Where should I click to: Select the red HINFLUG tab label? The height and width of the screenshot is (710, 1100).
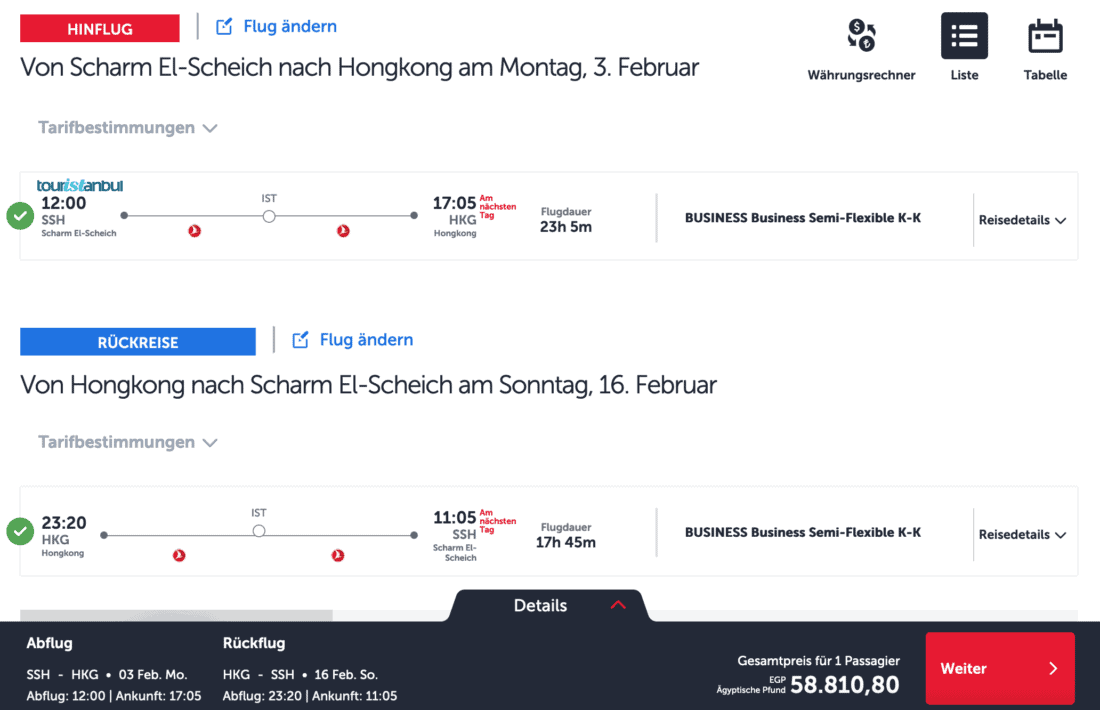tap(100, 29)
